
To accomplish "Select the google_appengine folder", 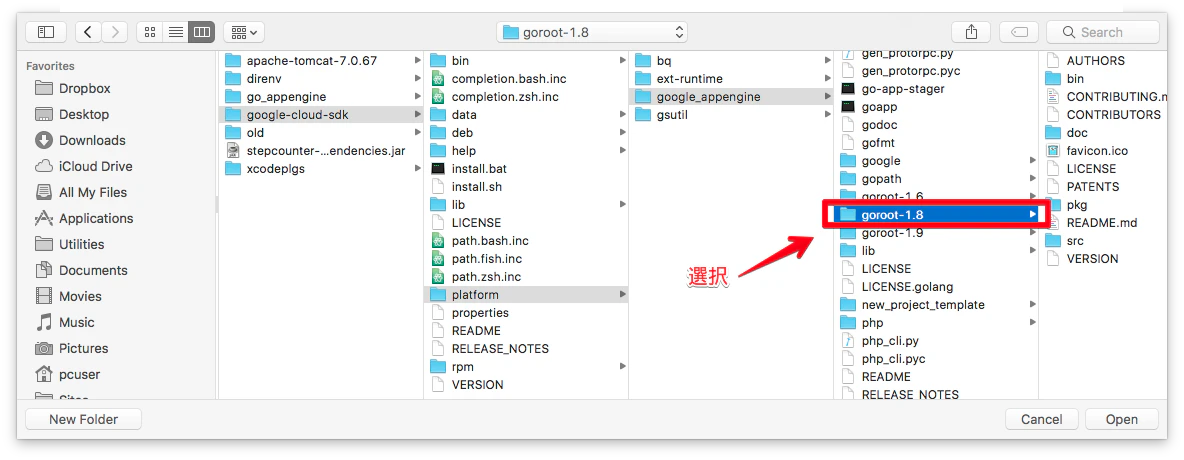I will tap(731, 97).
